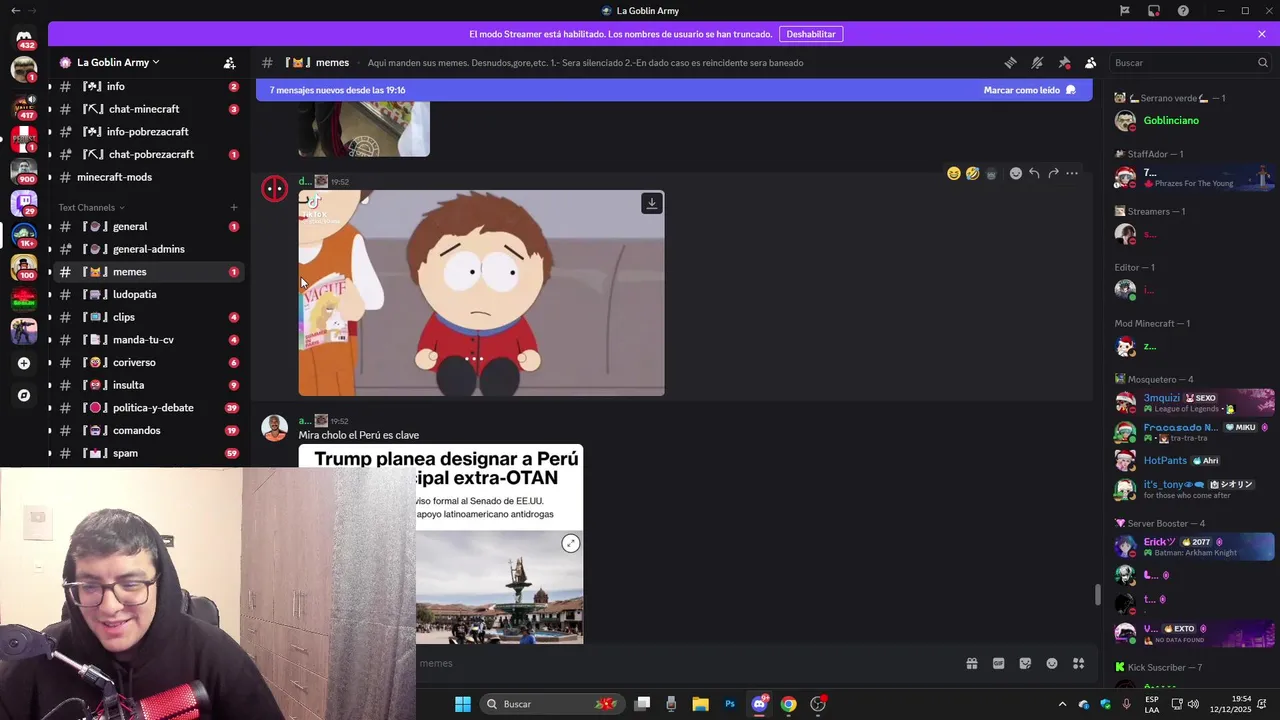
Task: Open more message options ellipsis
Action: [1072, 173]
